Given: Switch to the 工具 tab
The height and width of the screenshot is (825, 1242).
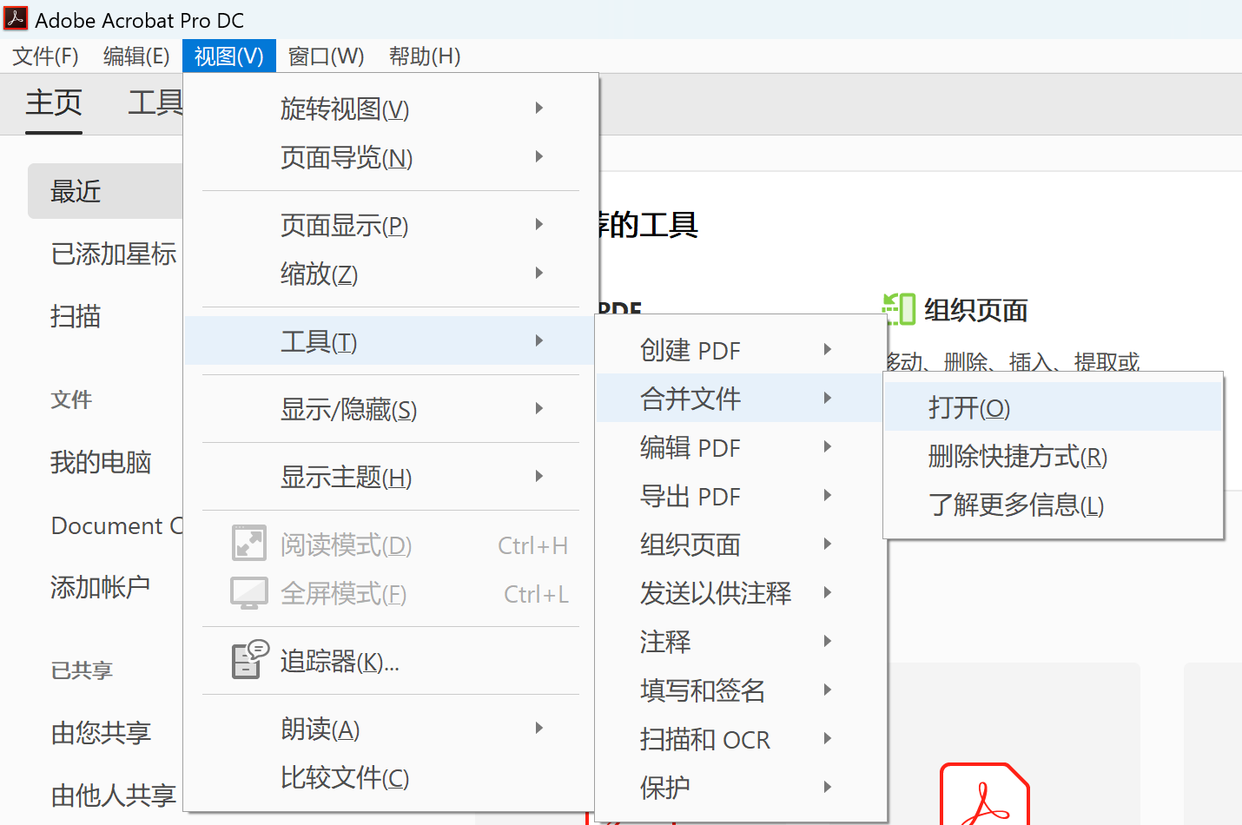Looking at the screenshot, I should tap(155, 103).
